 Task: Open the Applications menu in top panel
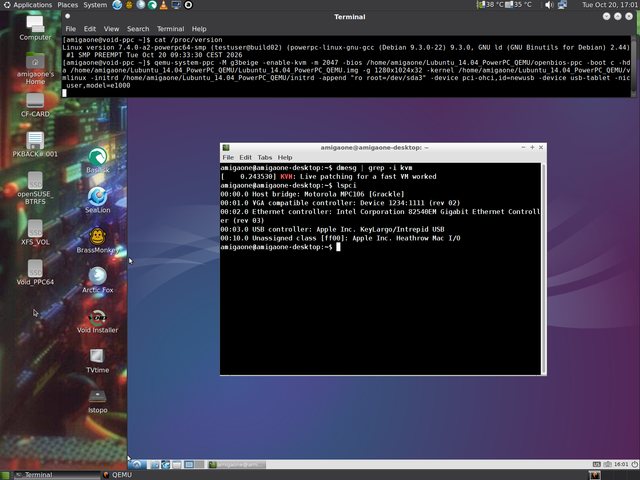coord(28,5)
